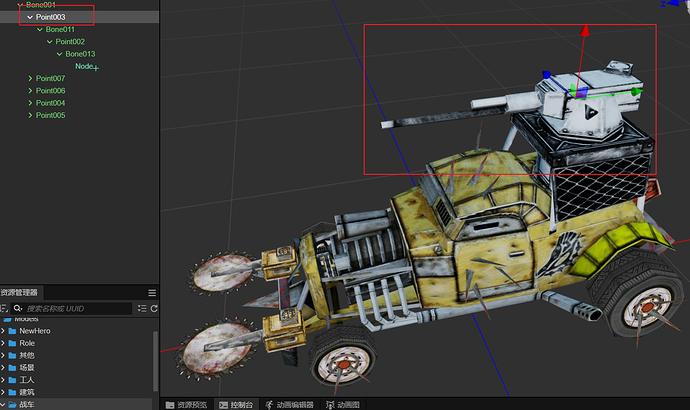This screenshot has width=690, height=410.
Task: Select the Bone011 node
Action: click(60, 29)
